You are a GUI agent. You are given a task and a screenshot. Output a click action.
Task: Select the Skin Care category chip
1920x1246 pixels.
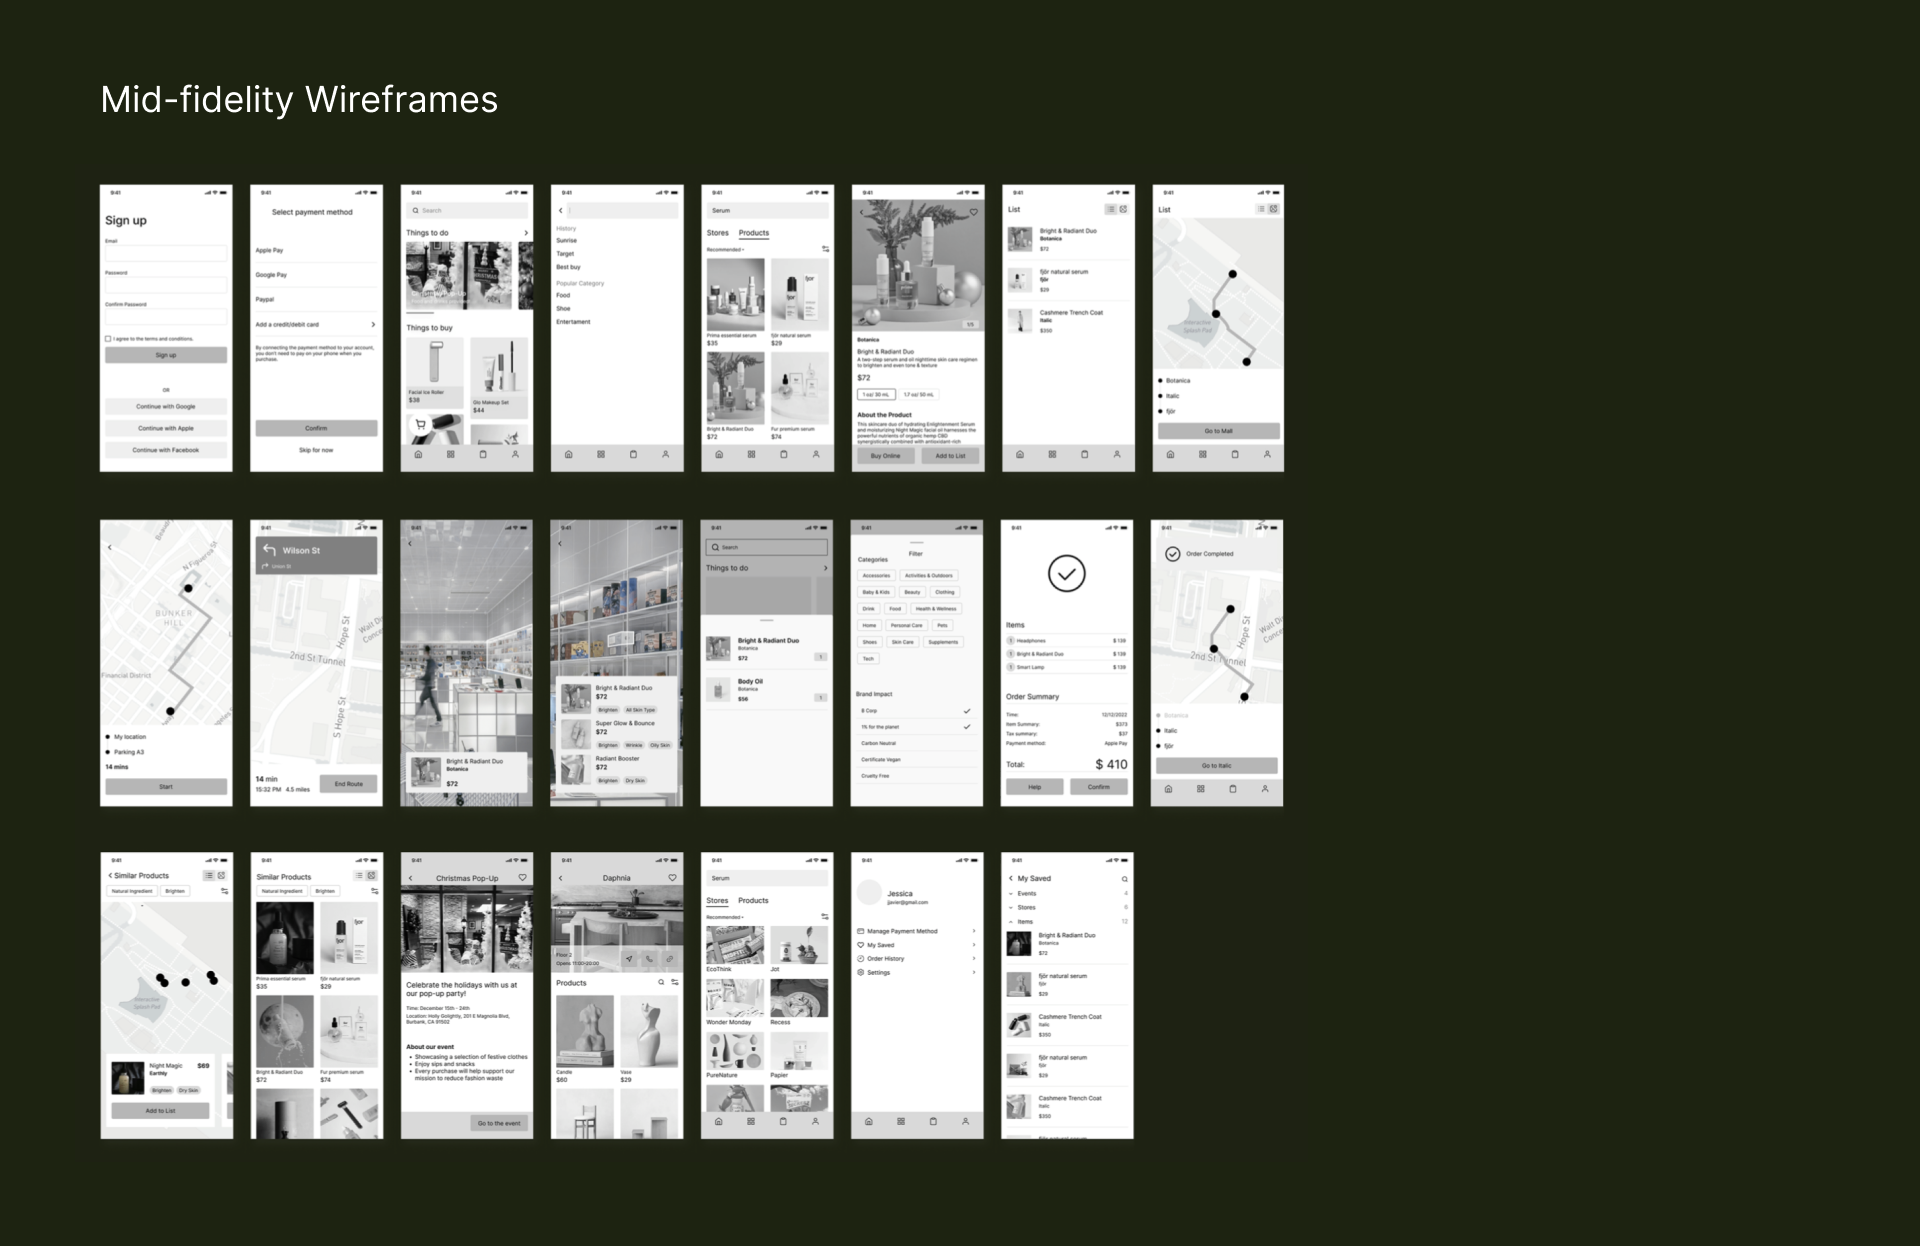[x=902, y=642]
